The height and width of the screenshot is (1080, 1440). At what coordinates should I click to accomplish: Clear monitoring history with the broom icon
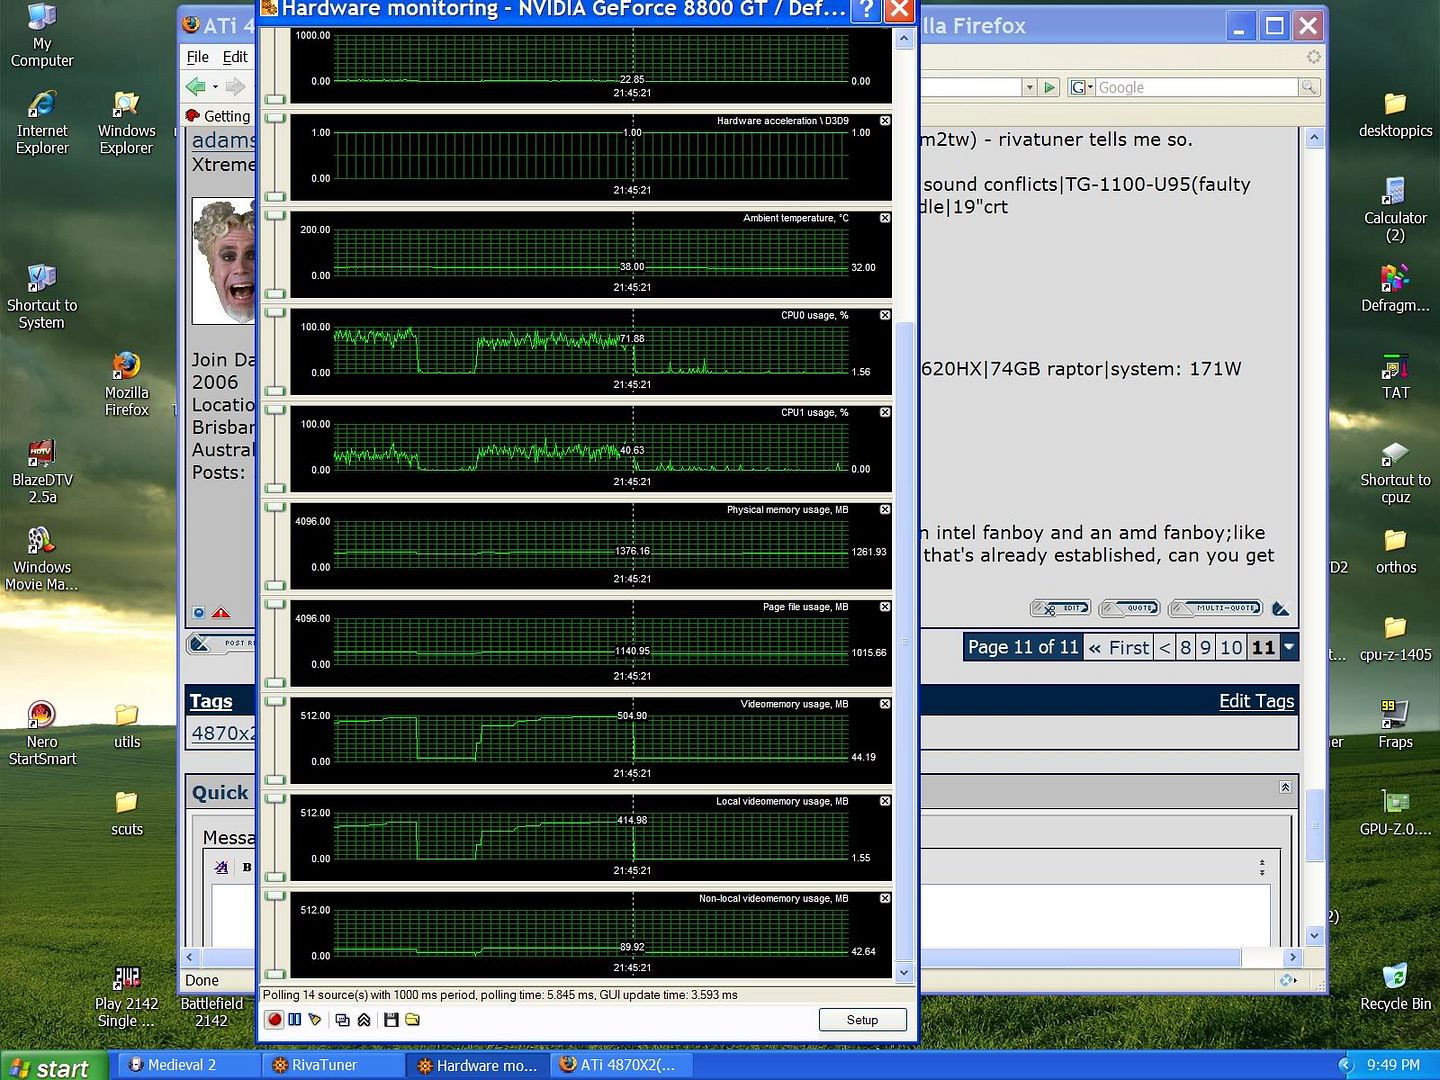point(316,1020)
